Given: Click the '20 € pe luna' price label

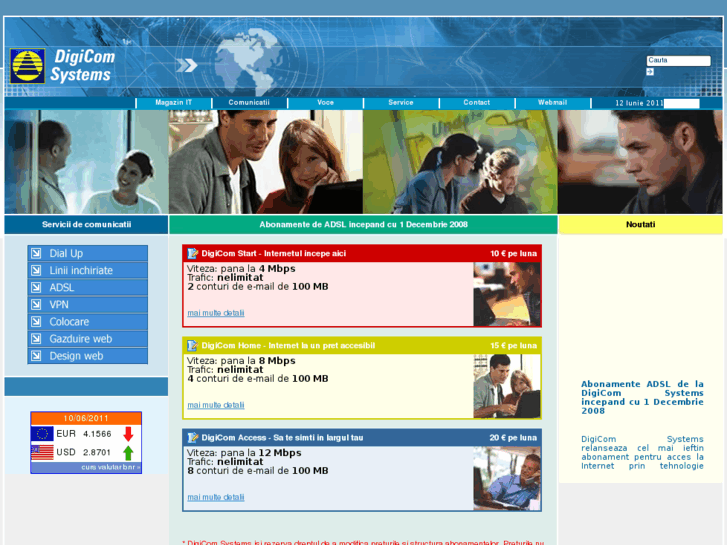Looking at the screenshot, I should [x=513, y=438].
